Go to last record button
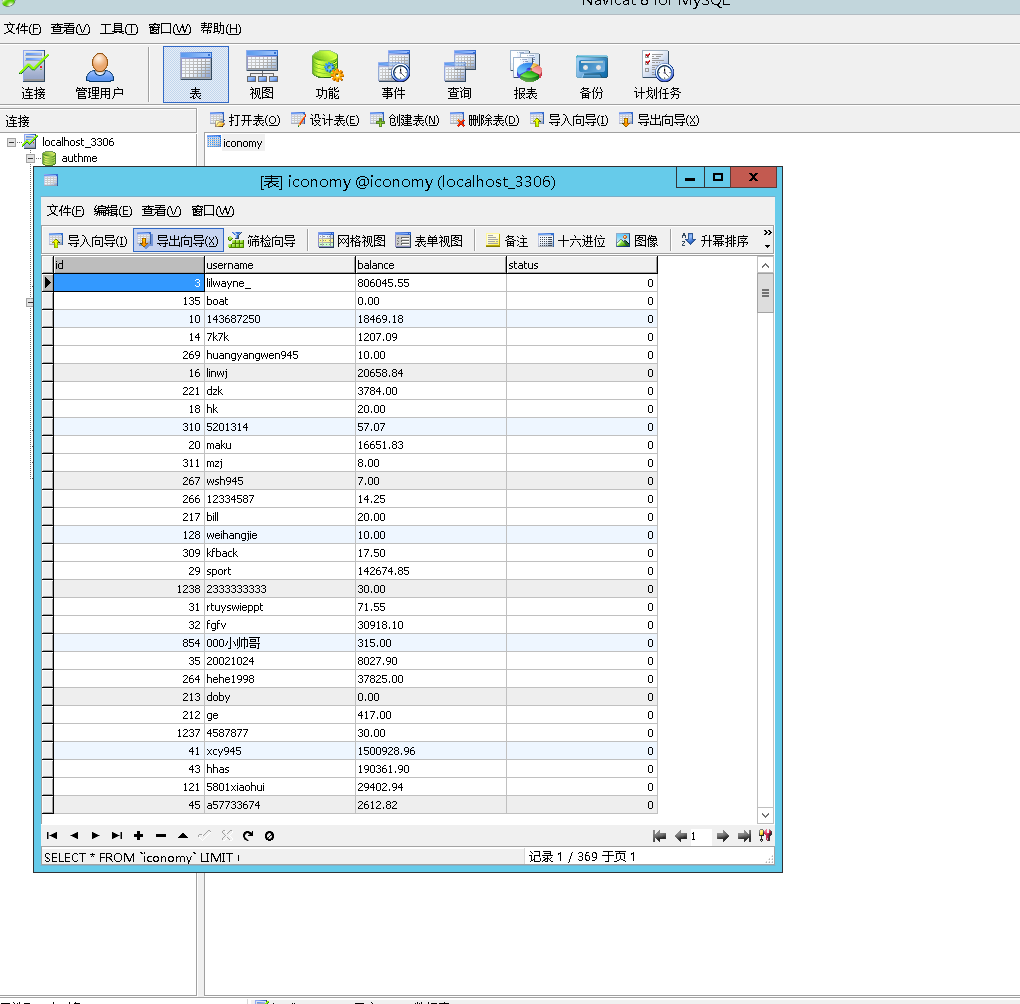Viewport: 1020px width, 1004px height. [x=117, y=835]
